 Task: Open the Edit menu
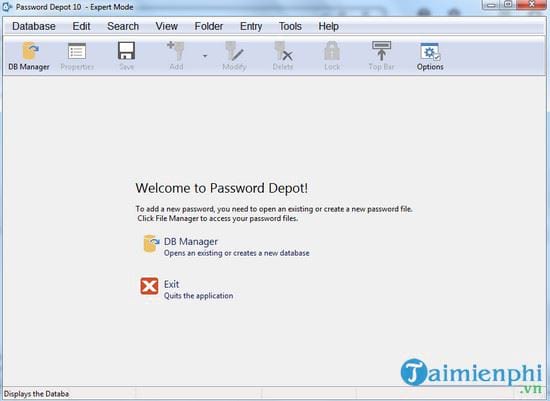click(x=81, y=26)
